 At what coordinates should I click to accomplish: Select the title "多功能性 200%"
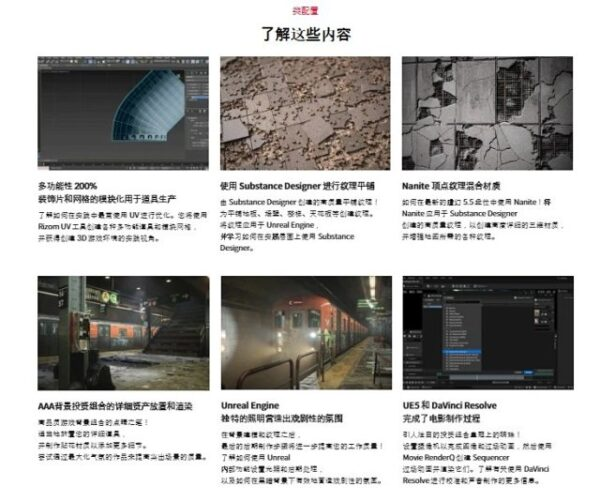tap(67, 186)
